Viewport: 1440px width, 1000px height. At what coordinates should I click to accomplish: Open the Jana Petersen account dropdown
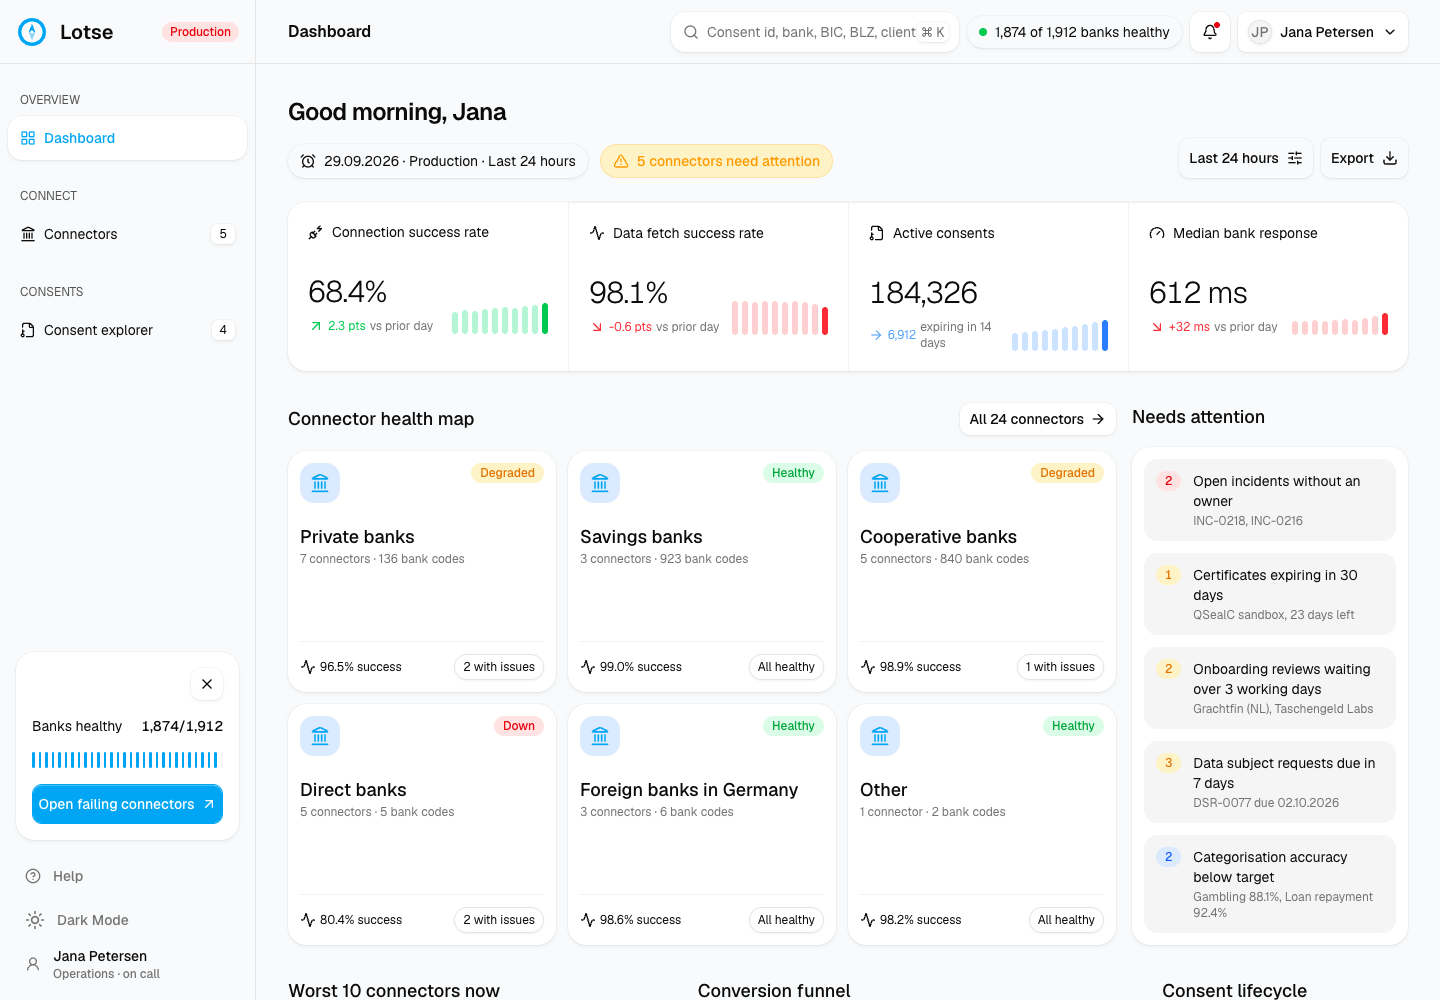pos(1323,32)
